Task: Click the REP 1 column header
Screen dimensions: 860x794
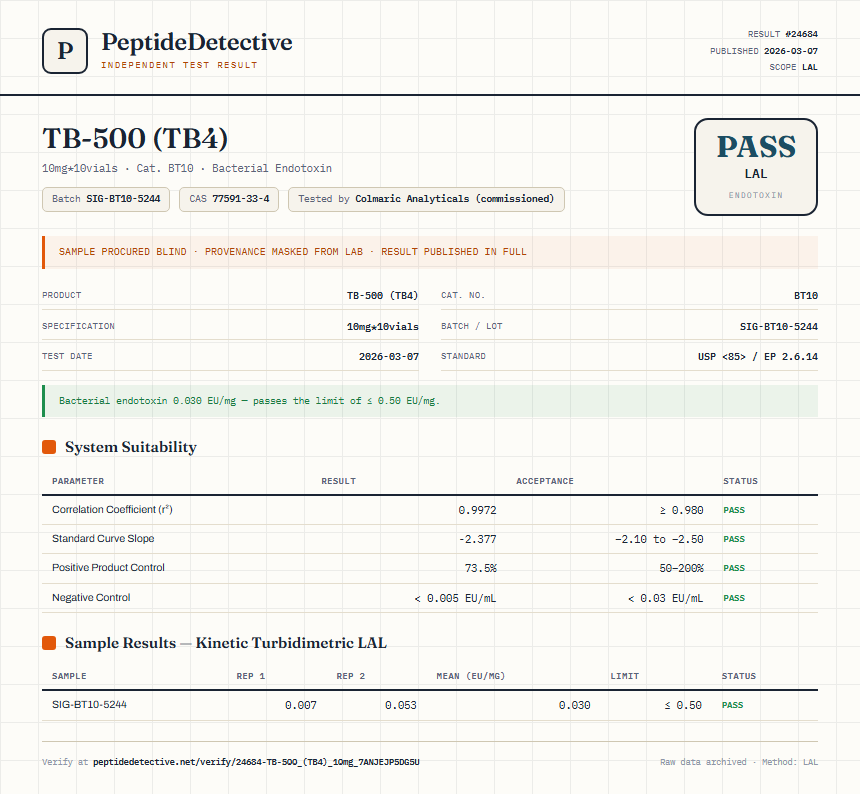Action: point(251,676)
